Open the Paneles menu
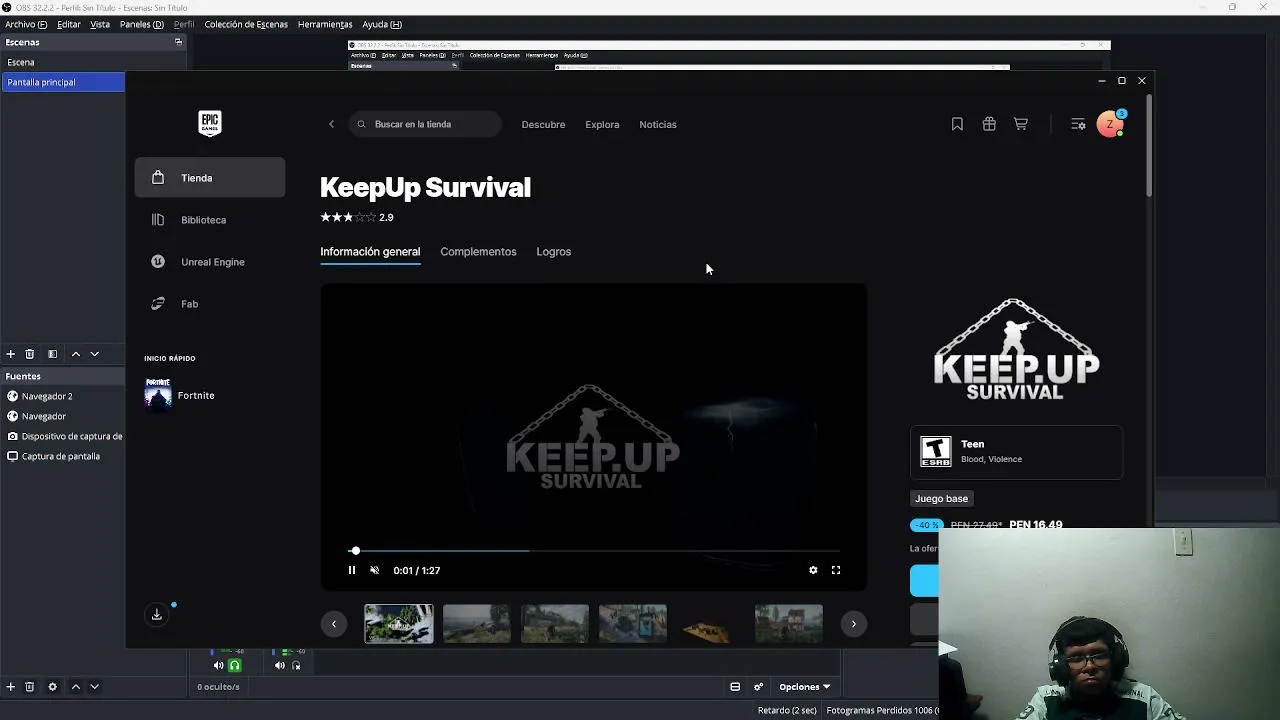Screen dimensions: 1280x720 [142, 24]
